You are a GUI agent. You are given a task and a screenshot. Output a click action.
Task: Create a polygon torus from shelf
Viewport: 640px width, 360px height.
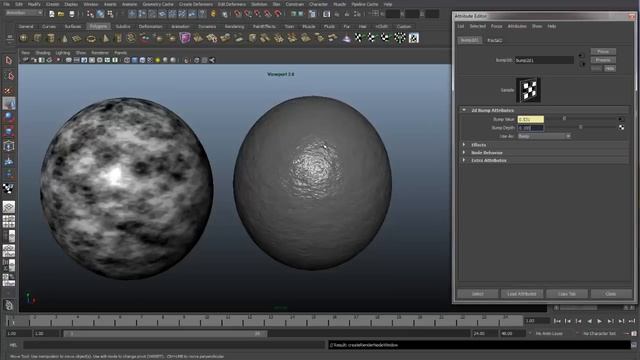[x=91, y=38]
